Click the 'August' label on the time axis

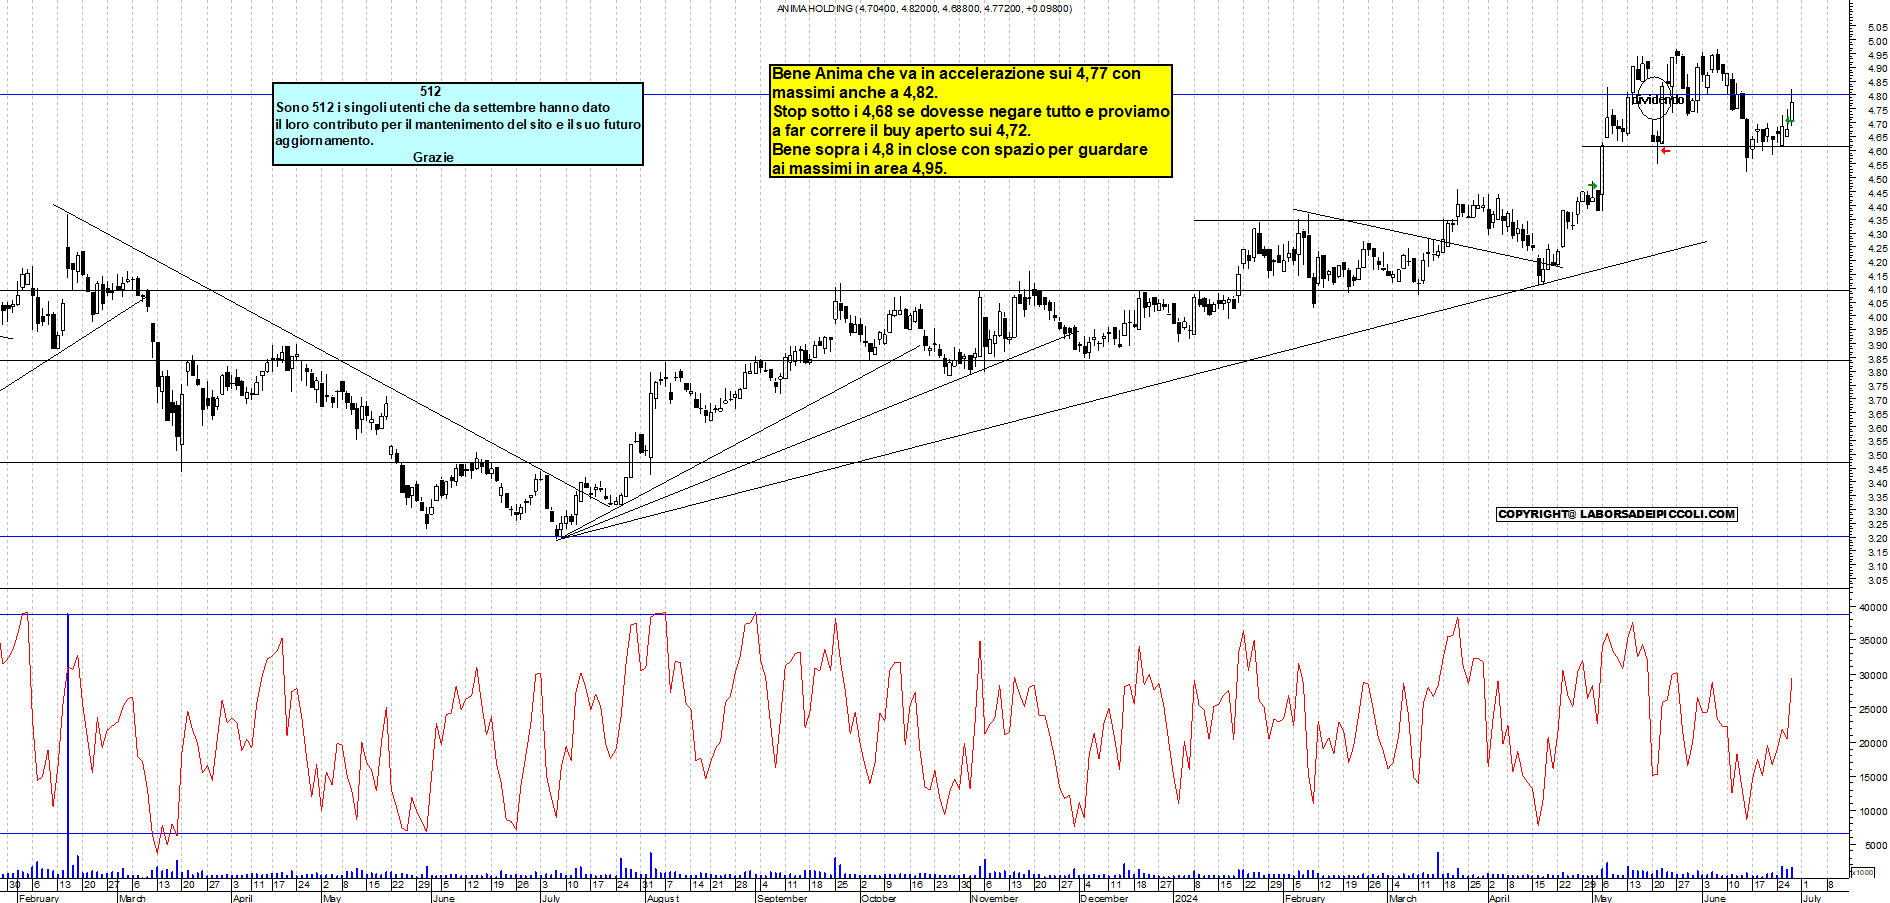click(x=663, y=898)
